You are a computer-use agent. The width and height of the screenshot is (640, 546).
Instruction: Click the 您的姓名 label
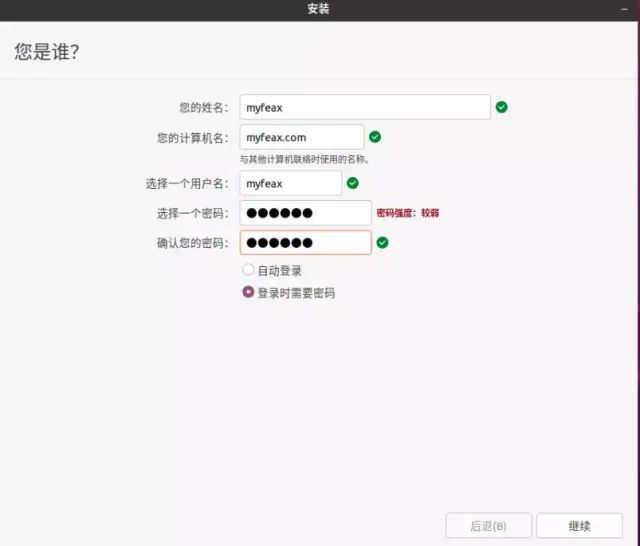pos(203,107)
